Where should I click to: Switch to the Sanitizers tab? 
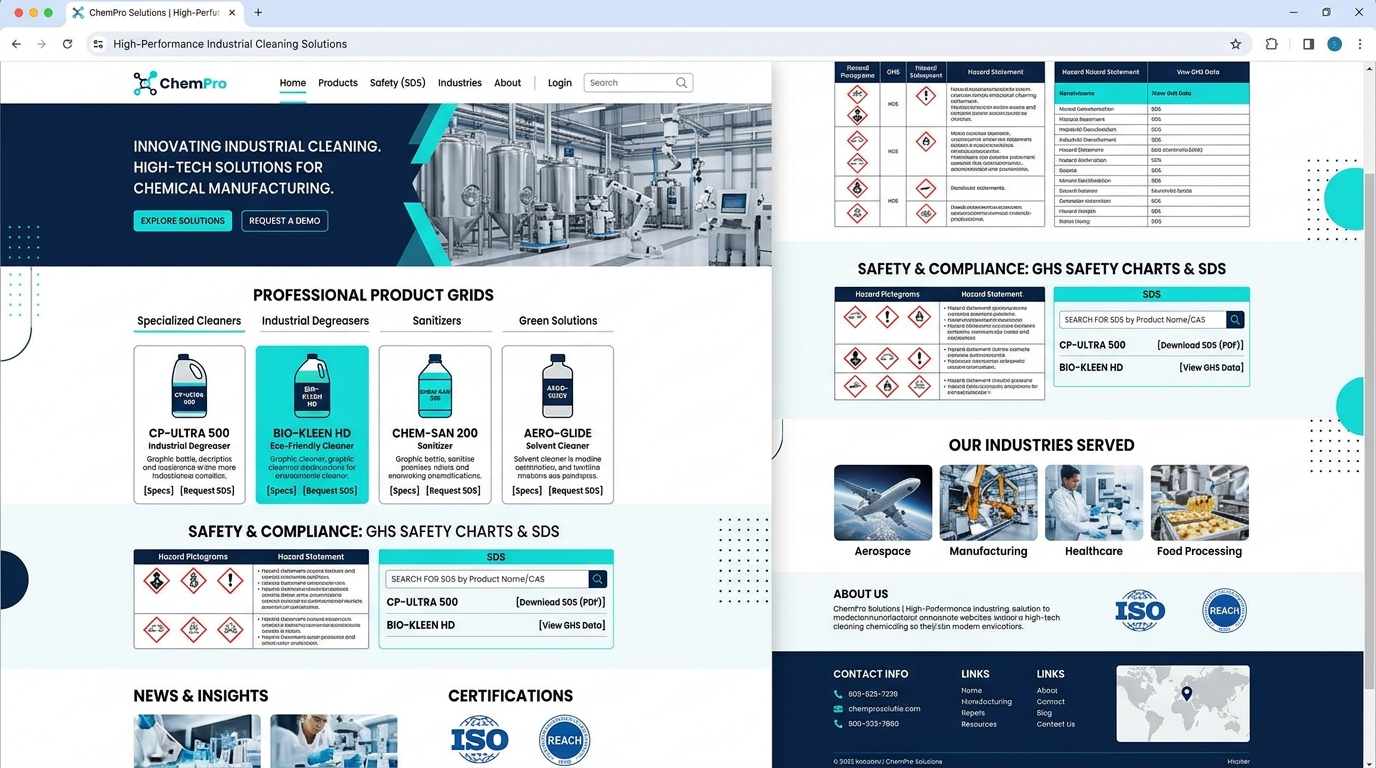[437, 321]
